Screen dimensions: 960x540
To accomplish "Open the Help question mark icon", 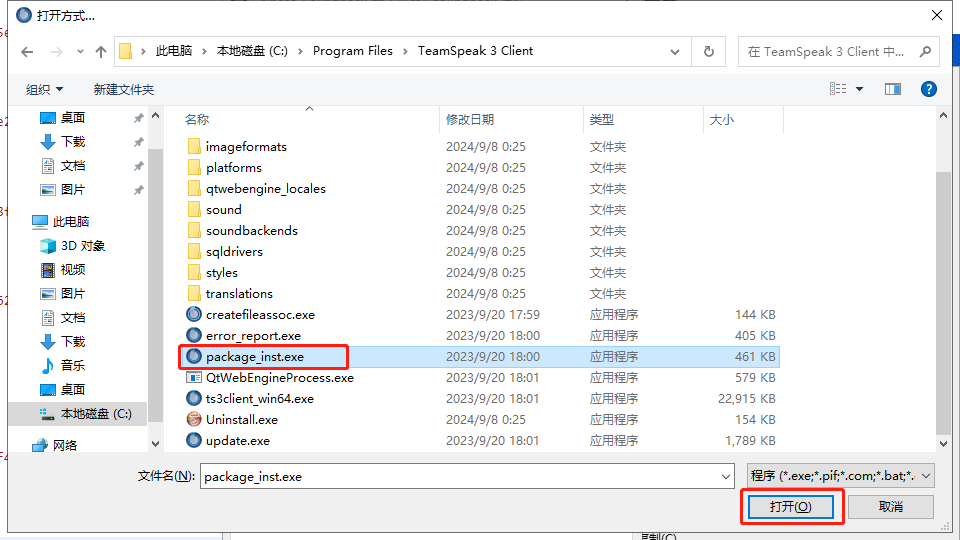I will pyautogui.click(x=928, y=89).
